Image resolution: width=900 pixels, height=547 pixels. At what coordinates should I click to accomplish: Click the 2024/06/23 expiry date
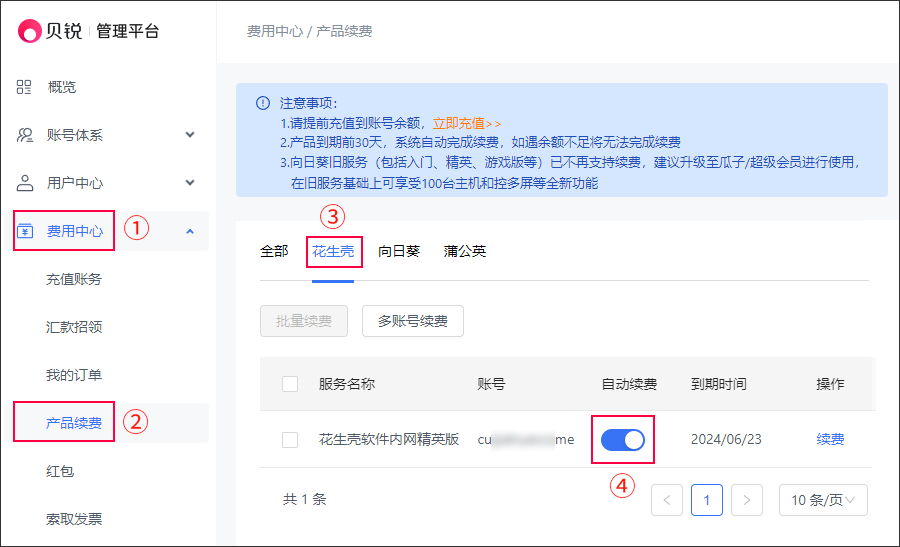[726, 440]
